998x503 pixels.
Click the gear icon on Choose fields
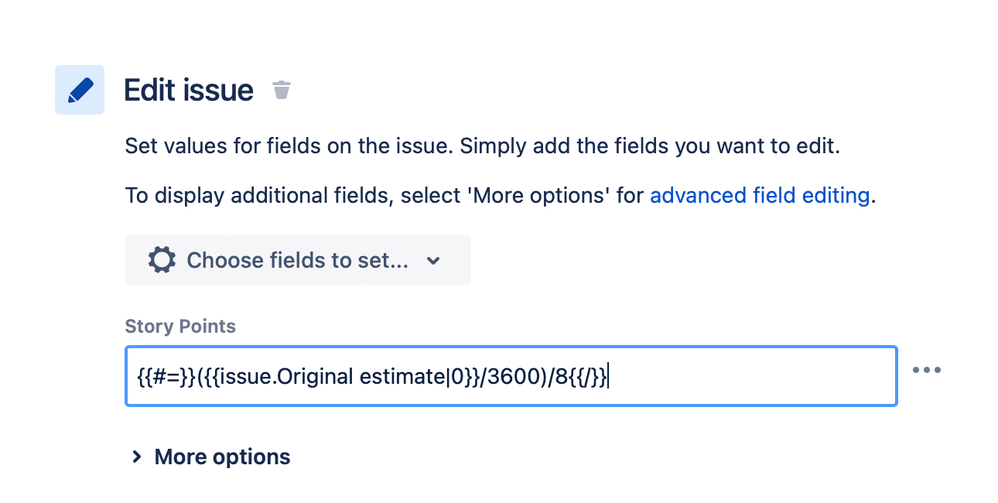click(x=161, y=260)
